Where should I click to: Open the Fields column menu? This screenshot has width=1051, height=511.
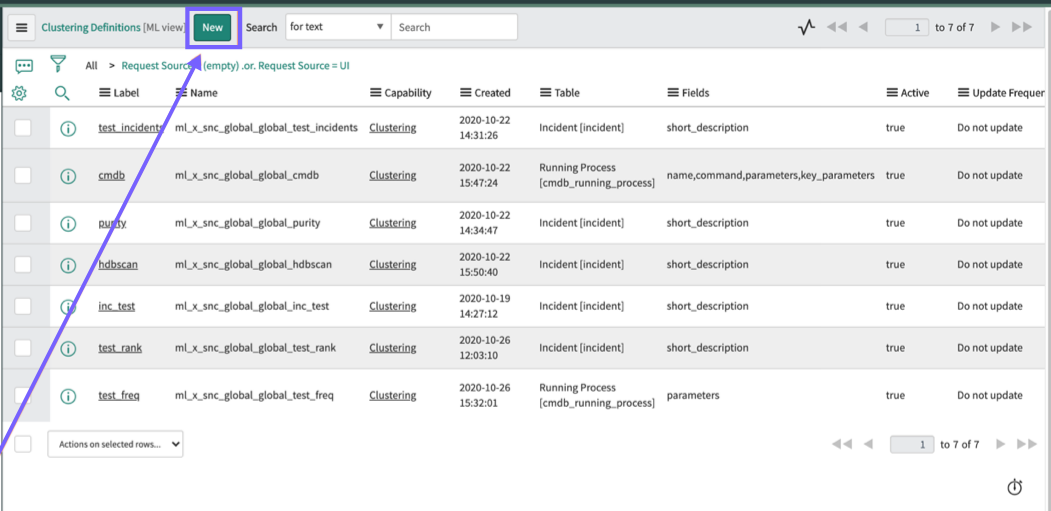(x=673, y=93)
